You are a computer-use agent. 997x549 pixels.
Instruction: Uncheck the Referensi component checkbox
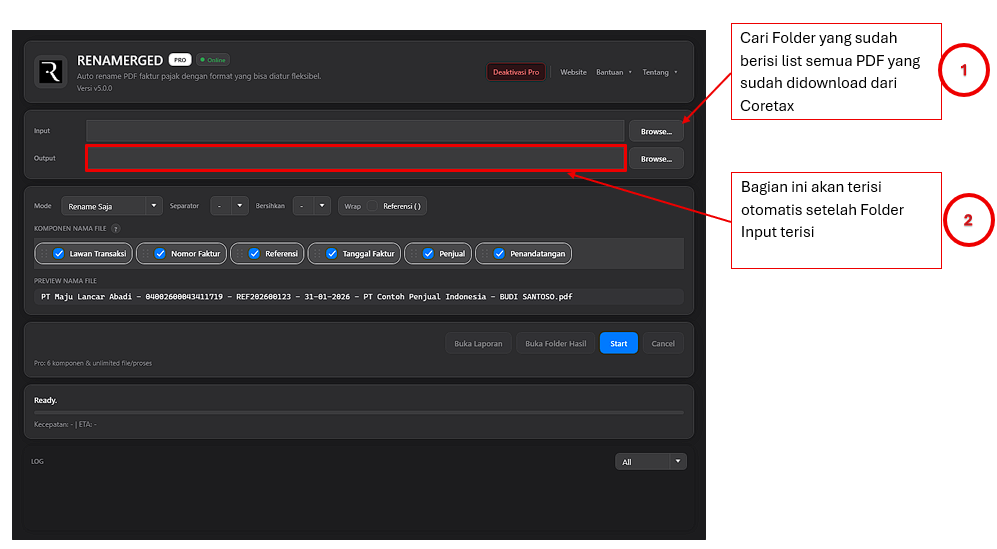point(254,253)
